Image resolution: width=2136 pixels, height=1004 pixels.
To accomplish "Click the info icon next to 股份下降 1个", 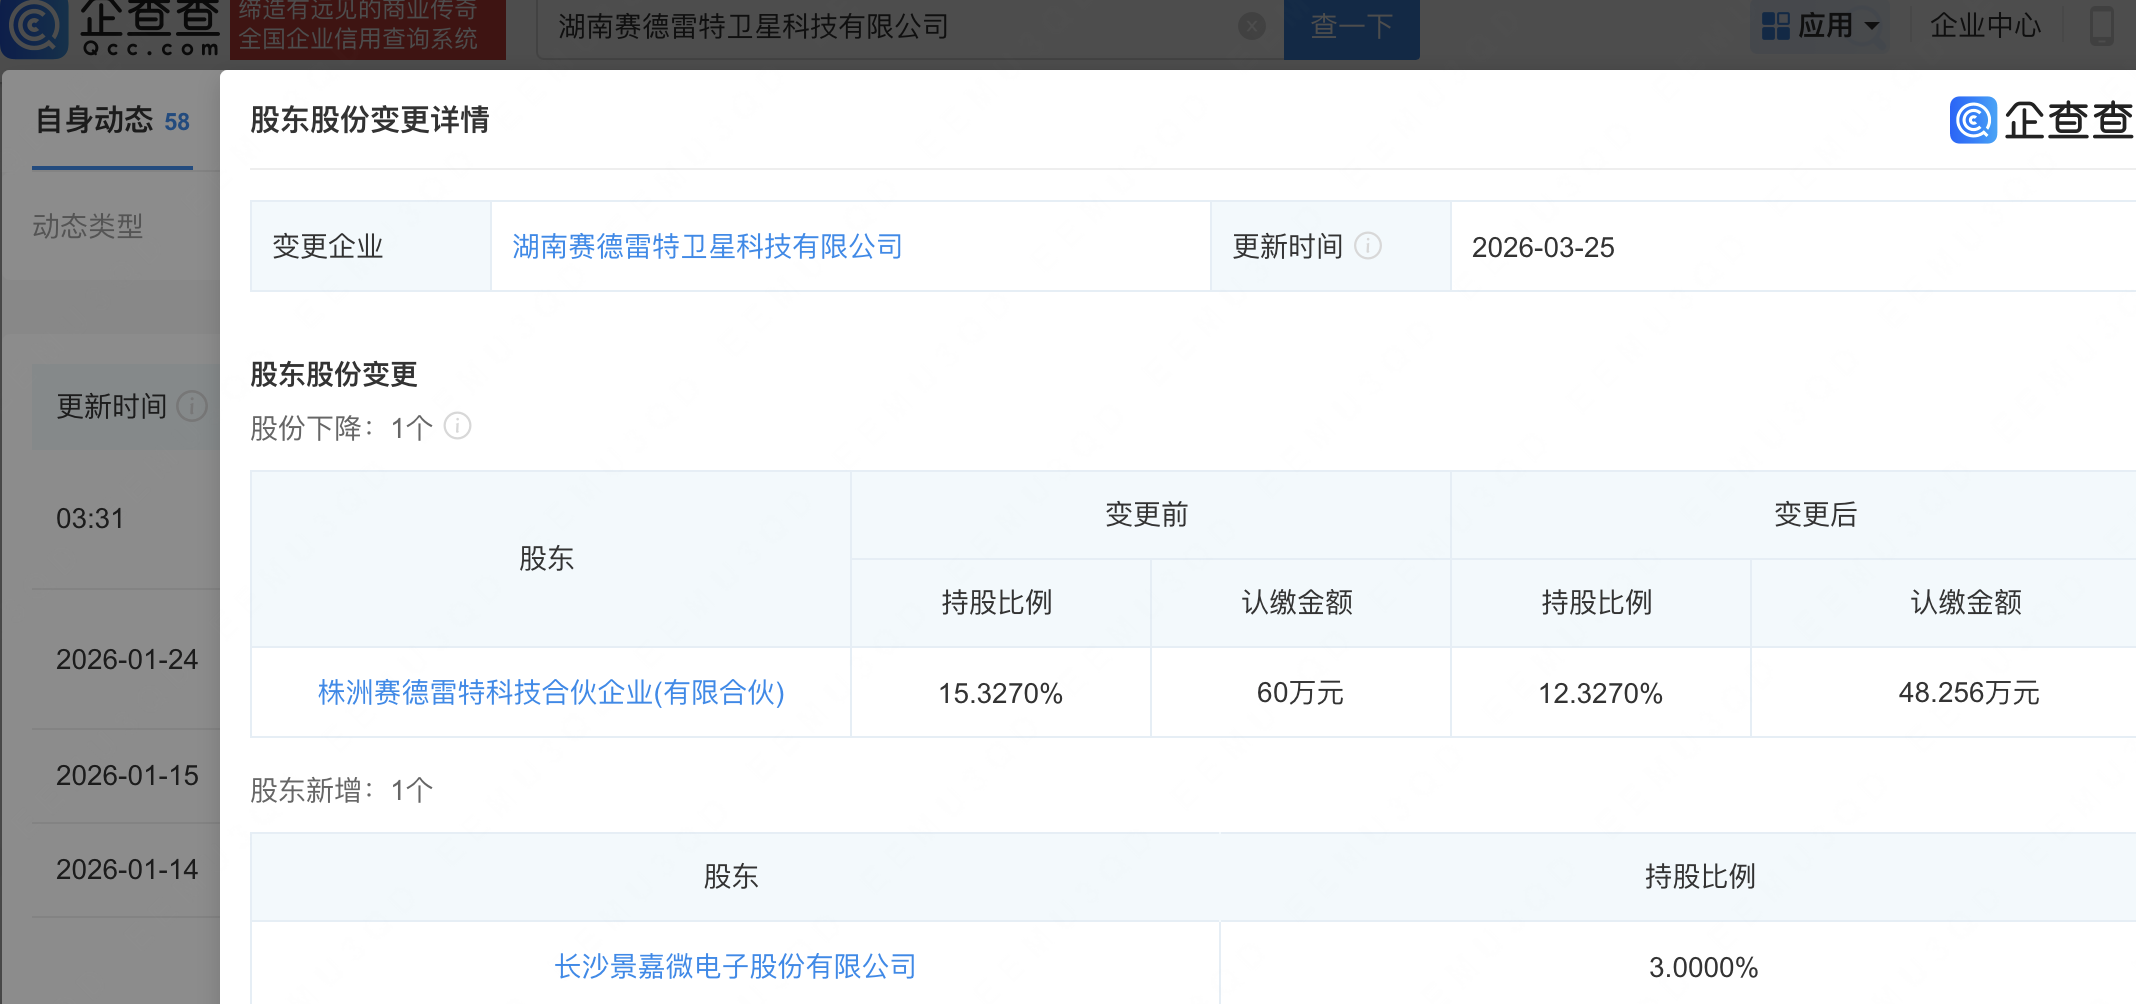I will pos(457,427).
